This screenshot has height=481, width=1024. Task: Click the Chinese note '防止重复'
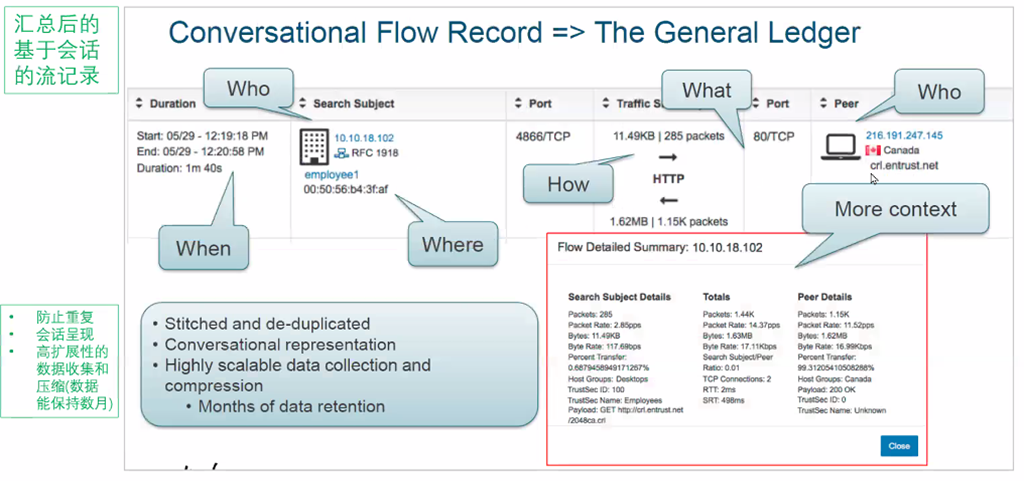coord(65,318)
